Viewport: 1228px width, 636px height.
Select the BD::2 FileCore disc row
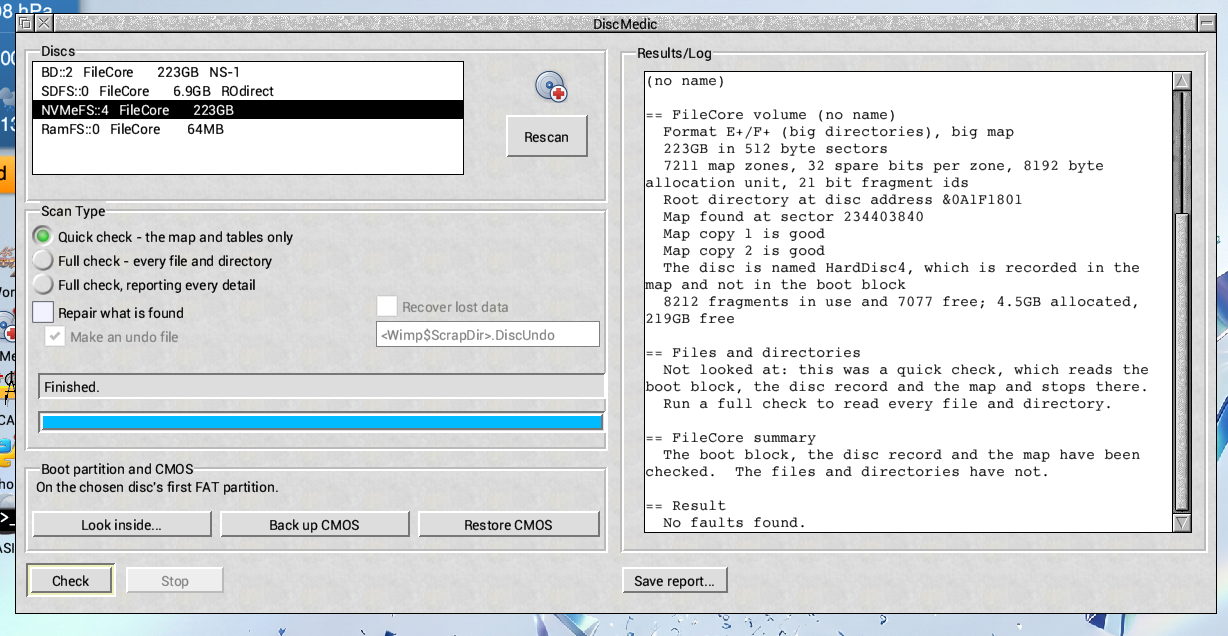point(248,72)
